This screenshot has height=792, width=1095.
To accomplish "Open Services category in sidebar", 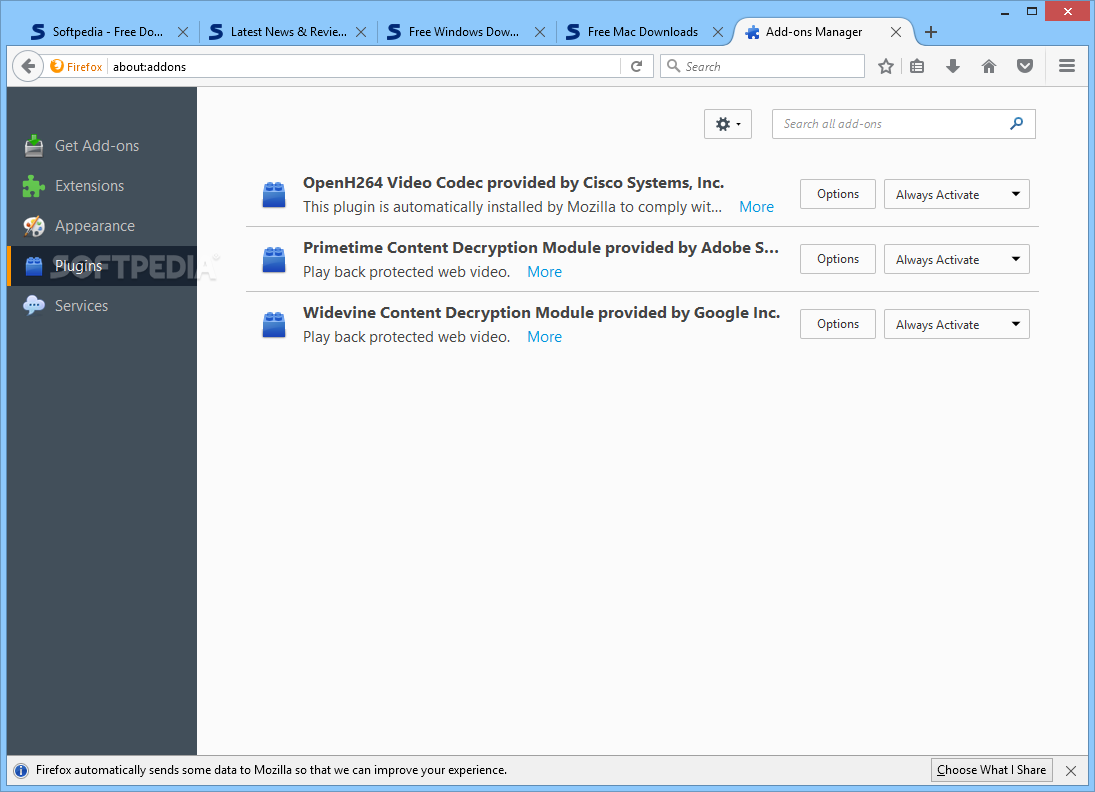I will [102, 306].
